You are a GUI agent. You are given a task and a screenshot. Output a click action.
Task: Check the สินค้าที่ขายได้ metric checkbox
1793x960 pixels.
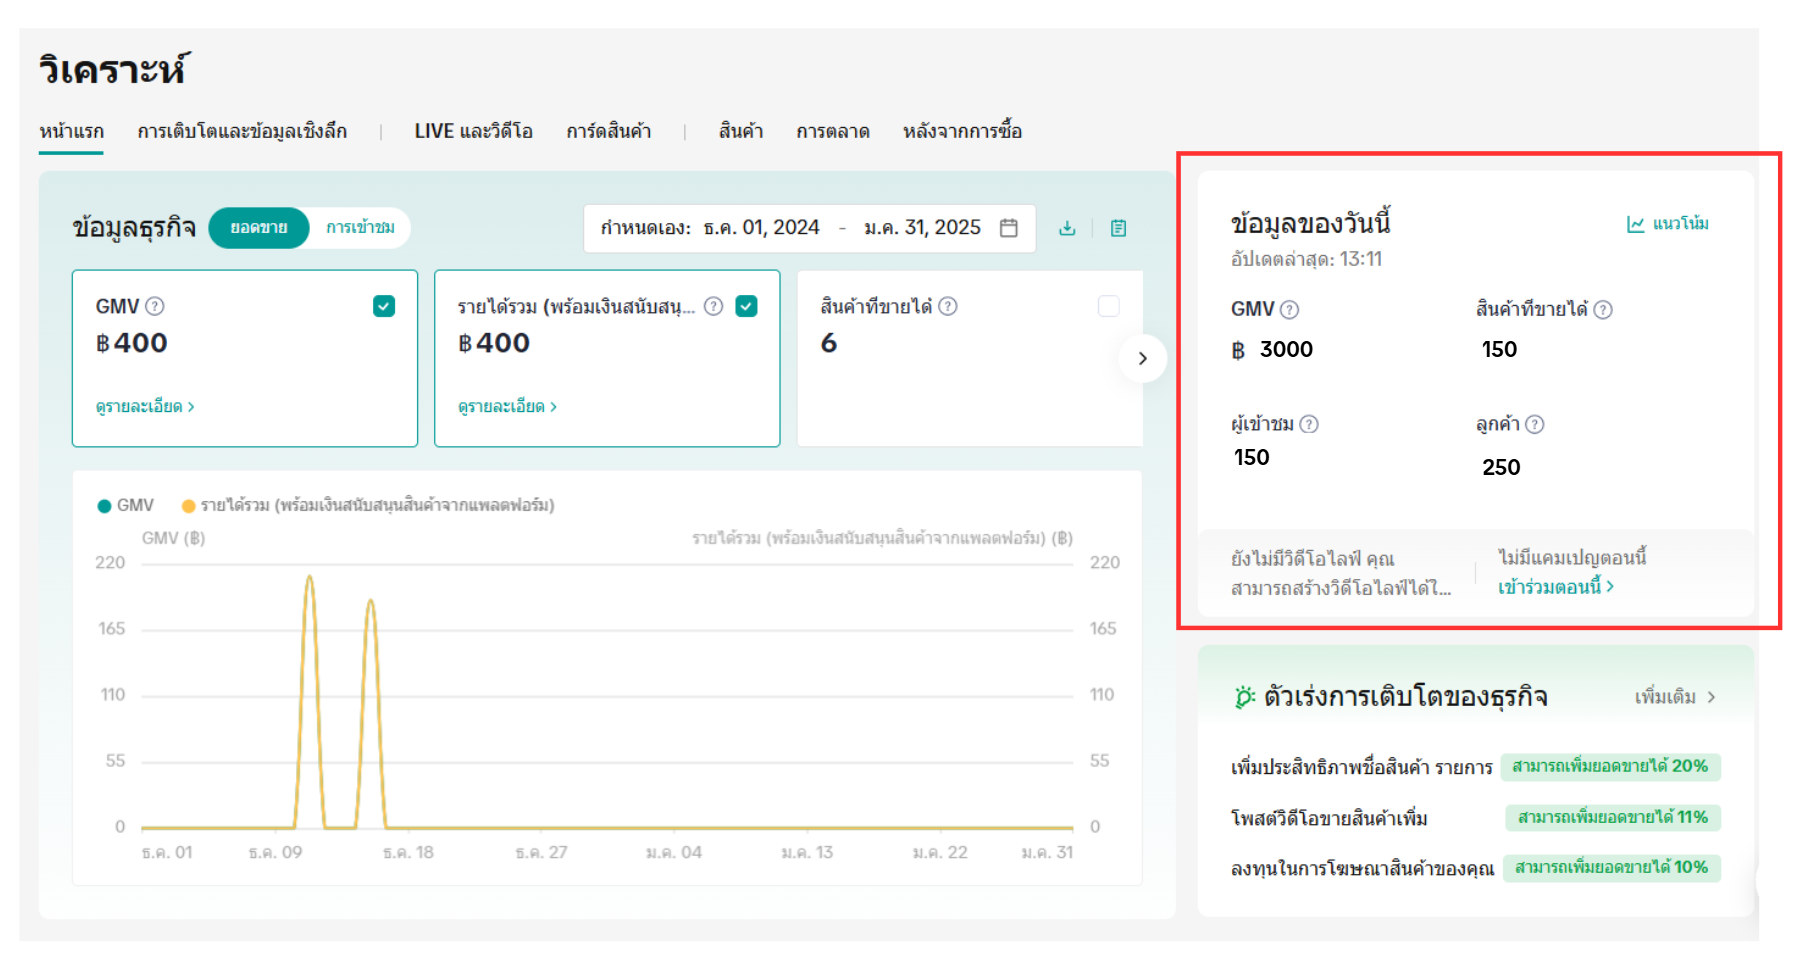coord(1108,306)
